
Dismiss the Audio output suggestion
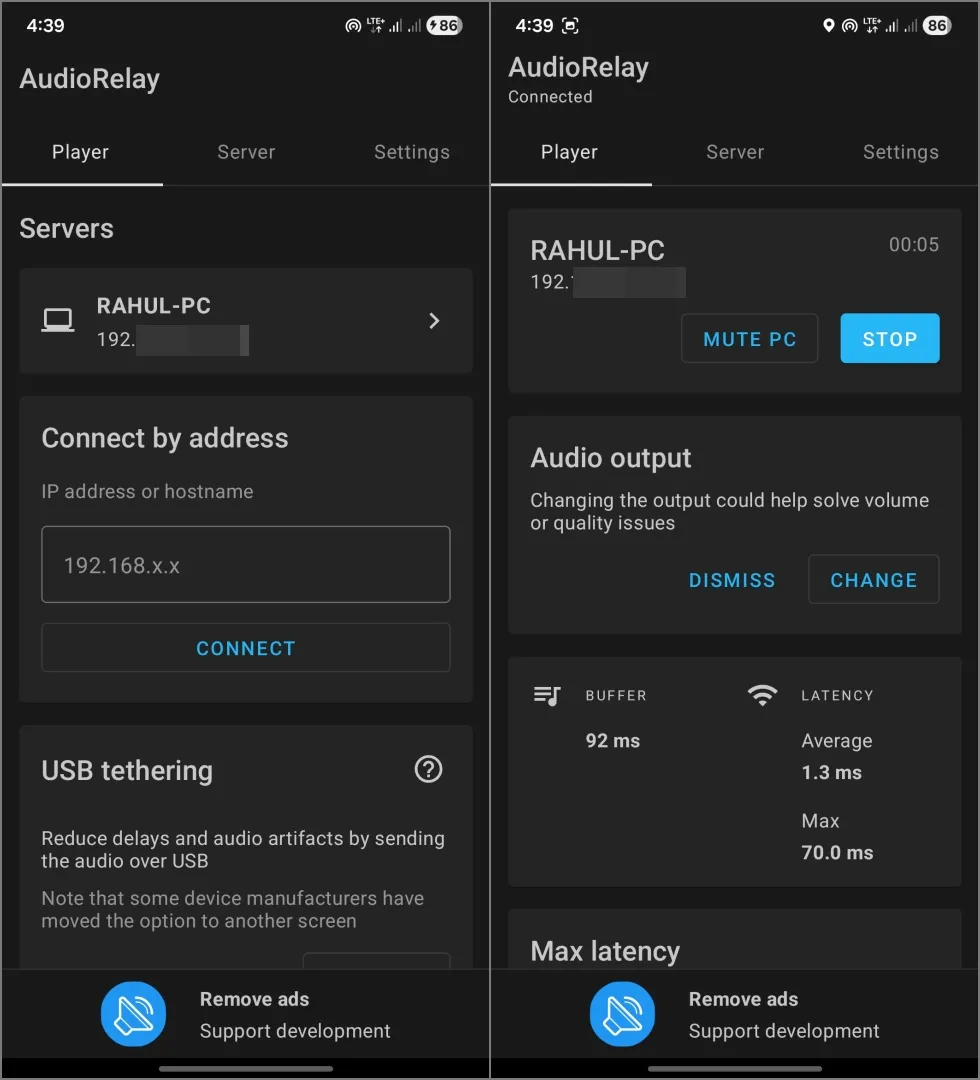[x=732, y=580]
